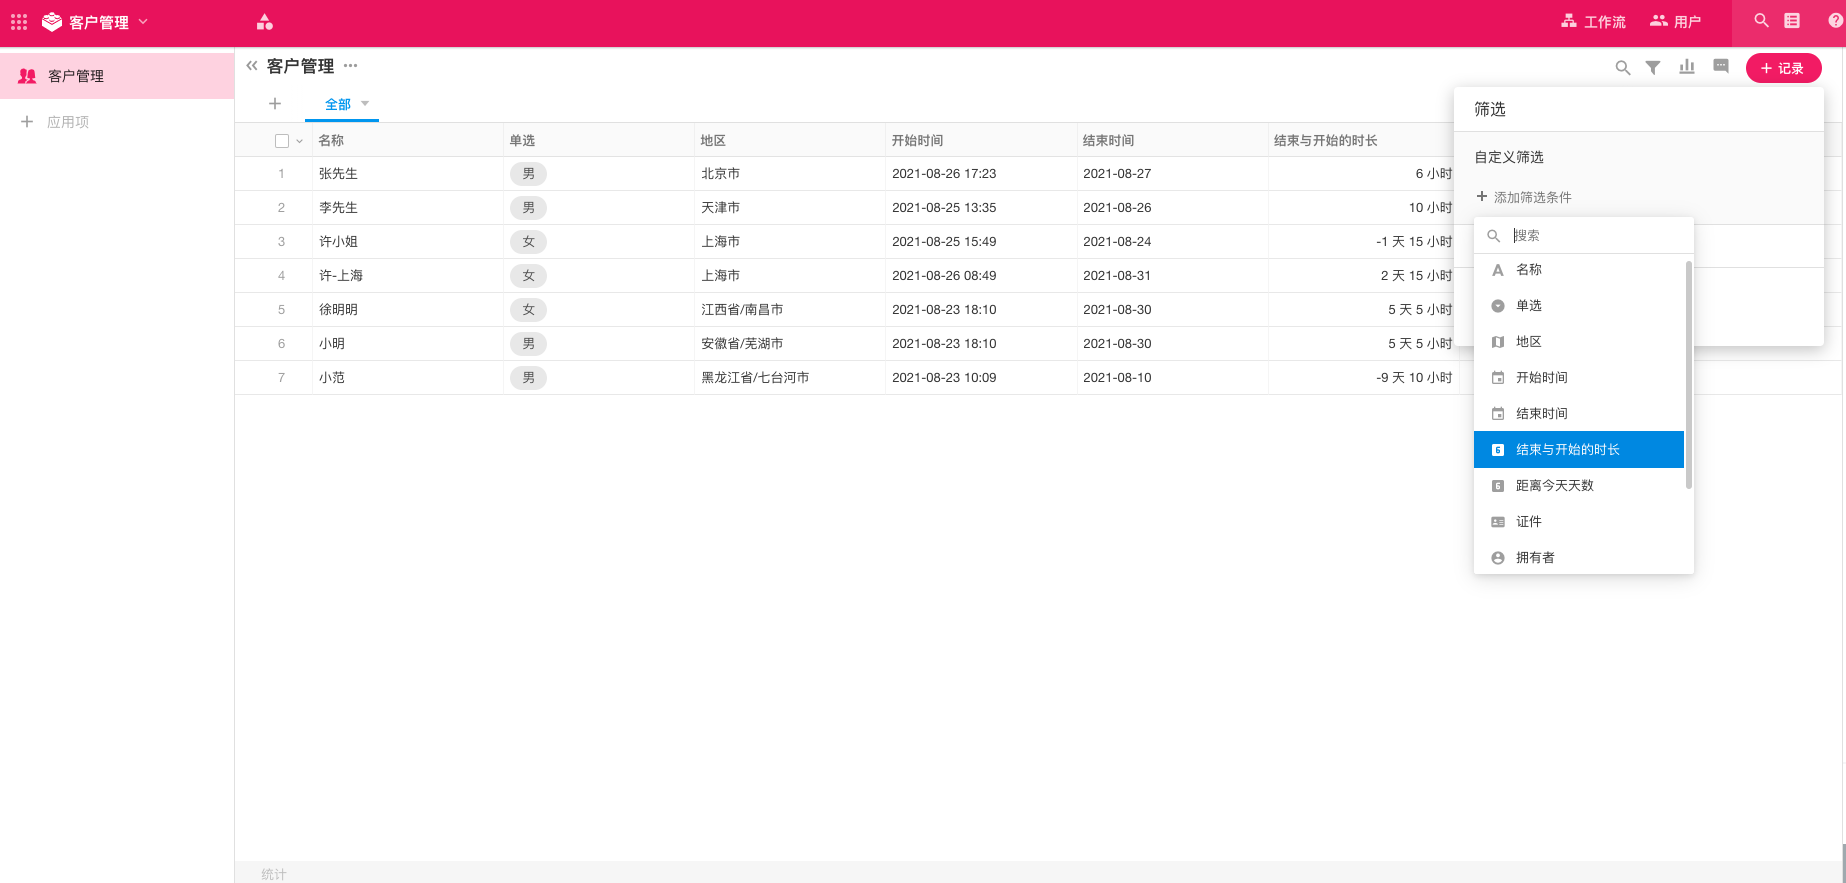Screen dimensions: 1846x883
Task: Click 统计 in the bottom bar
Action: pyautogui.click(x=274, y=874)
